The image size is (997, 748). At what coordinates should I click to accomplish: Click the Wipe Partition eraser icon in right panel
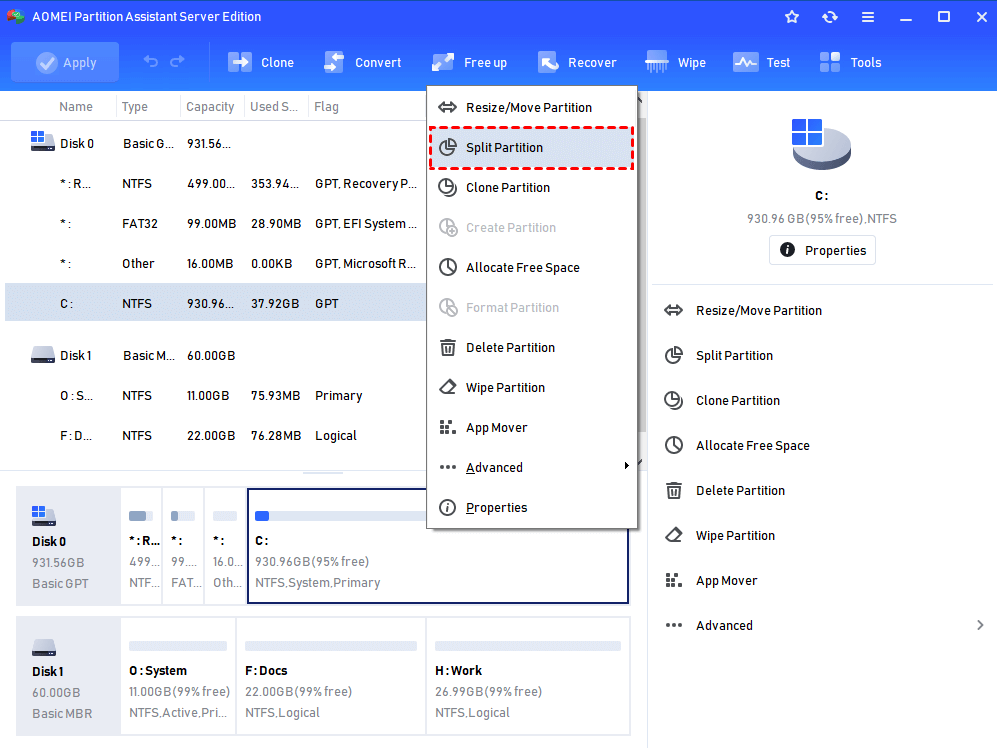click(673, 535)
